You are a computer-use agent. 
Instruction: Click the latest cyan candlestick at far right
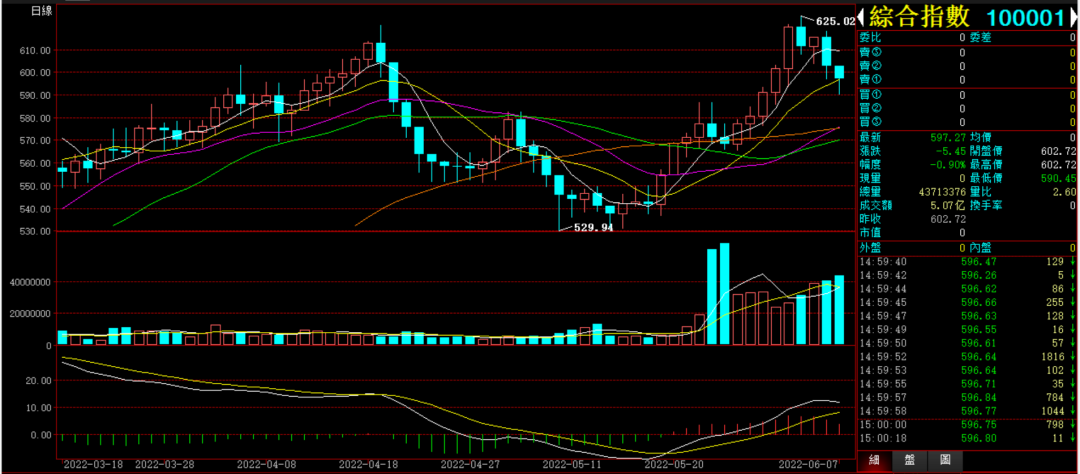839,72
